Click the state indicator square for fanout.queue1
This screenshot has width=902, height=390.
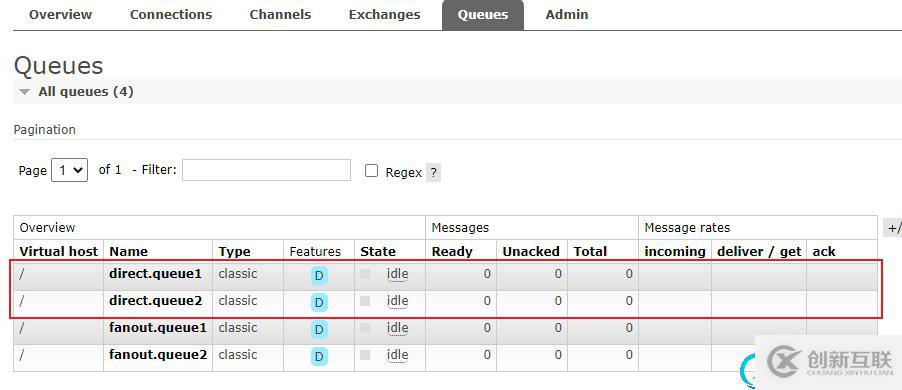pyautogui.click(x=365, y=328)
